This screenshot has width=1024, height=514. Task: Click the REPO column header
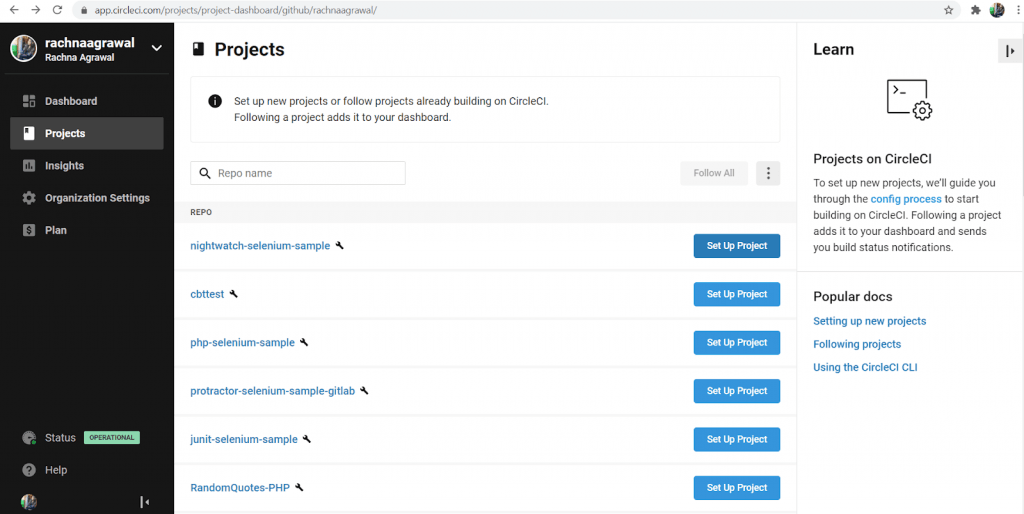[201, 212]
